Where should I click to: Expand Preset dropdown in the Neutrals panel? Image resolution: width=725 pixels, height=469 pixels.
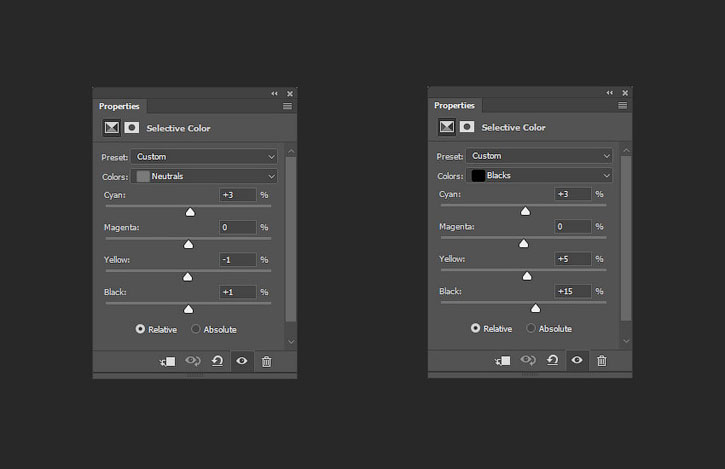point(205,157)
